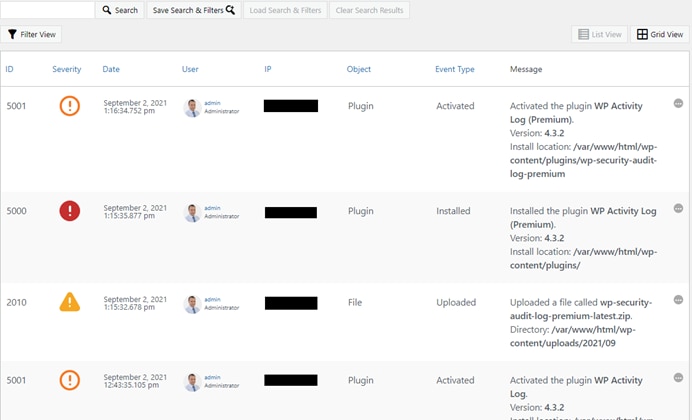Open the Filter View panel
Viewport: 692px width, 420px height.
(x=32, y=34)
